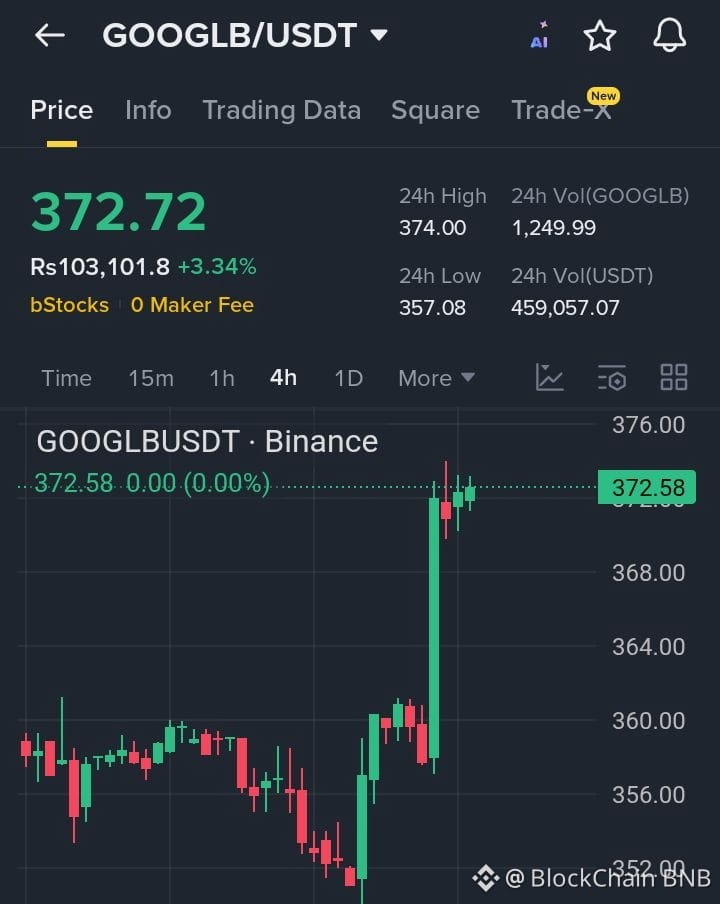
Task: Open the Trade-X tab
Action: pyautogui.click(x=561, y=110)
